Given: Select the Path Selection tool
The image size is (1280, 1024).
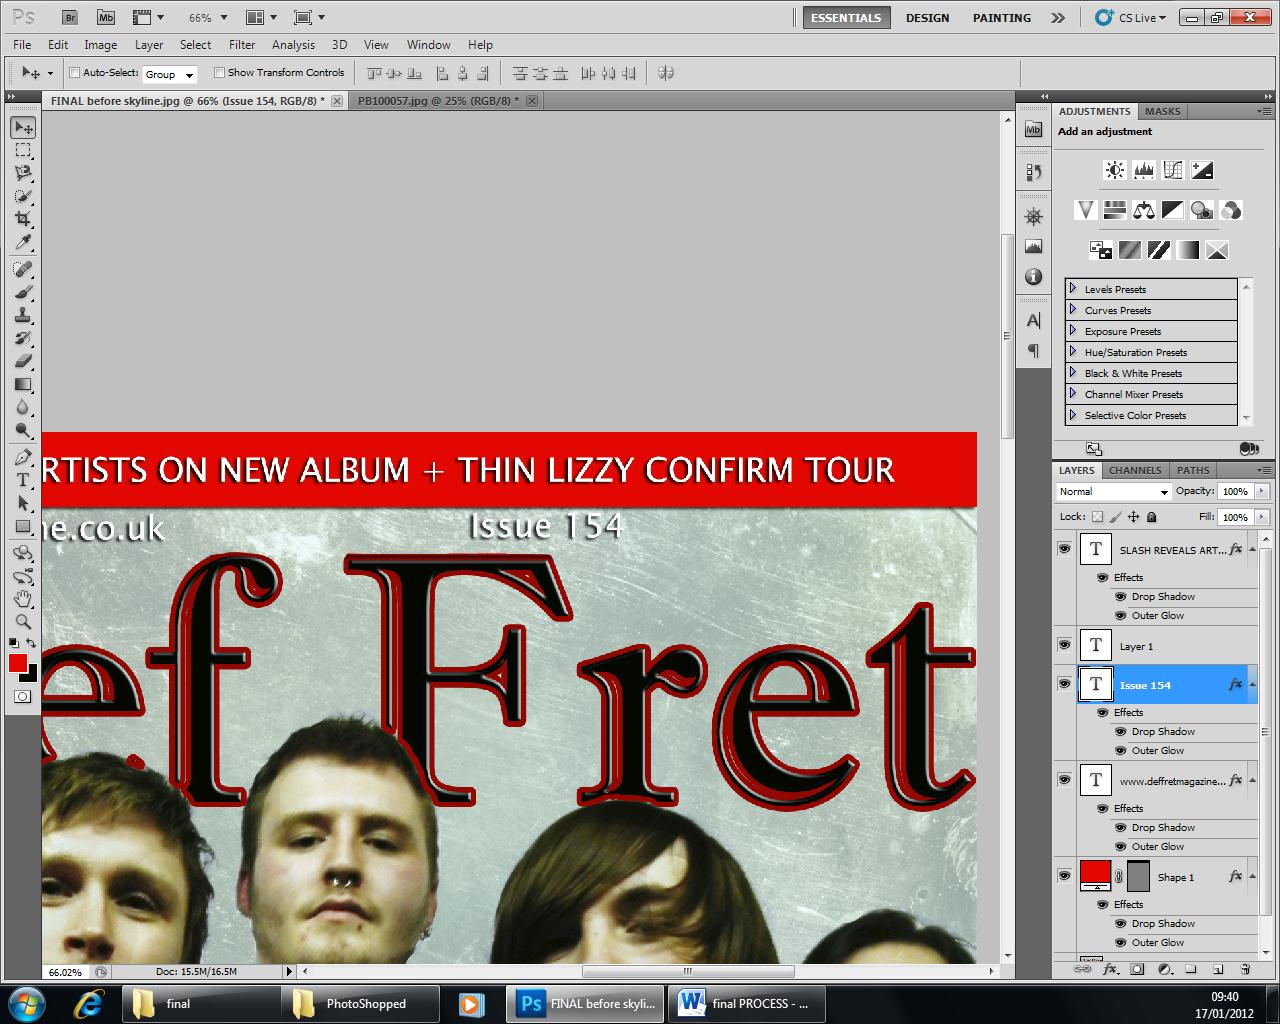Looking at the screenshot, I should pyautogui.click(x=23, y=503).
